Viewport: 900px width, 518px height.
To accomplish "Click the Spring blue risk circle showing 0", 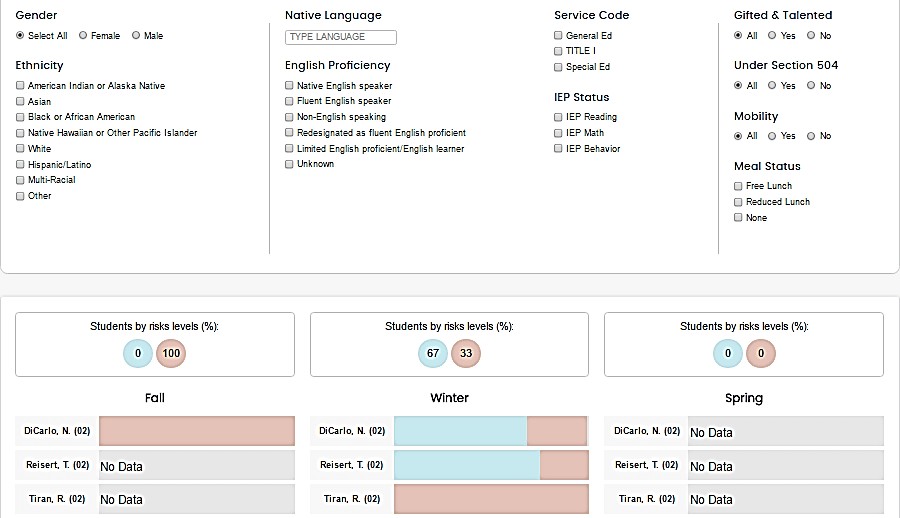I will tap(728, 353).
